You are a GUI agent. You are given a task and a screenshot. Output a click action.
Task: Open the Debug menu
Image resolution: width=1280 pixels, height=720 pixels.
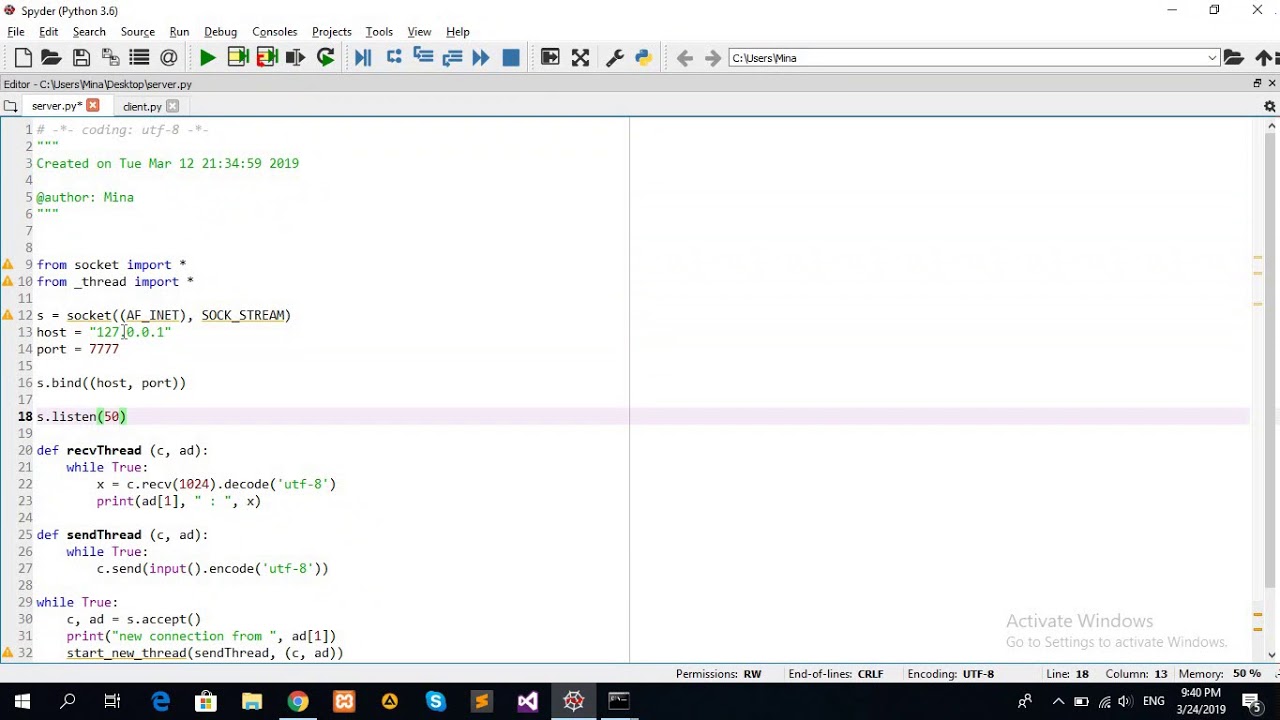[x=220, y=32]
